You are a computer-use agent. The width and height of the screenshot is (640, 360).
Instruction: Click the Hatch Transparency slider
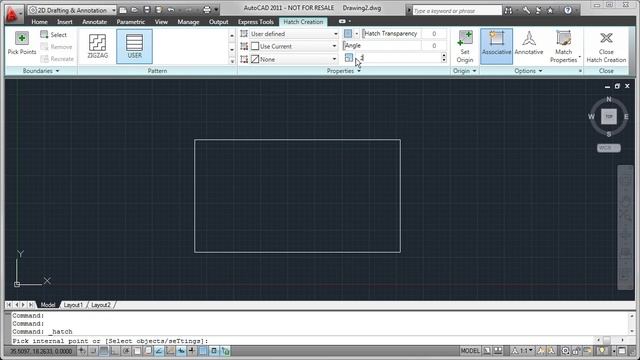[x=391, y=34]
